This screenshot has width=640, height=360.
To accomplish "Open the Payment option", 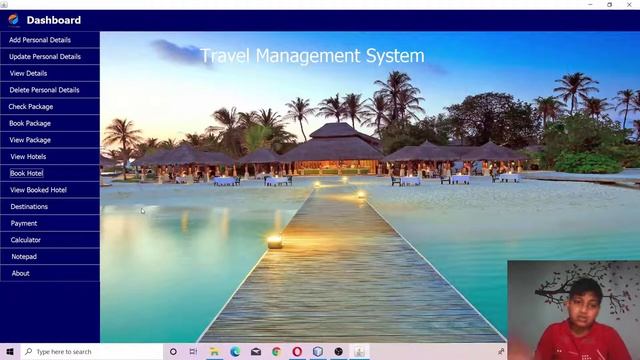I will click(50, 224).
